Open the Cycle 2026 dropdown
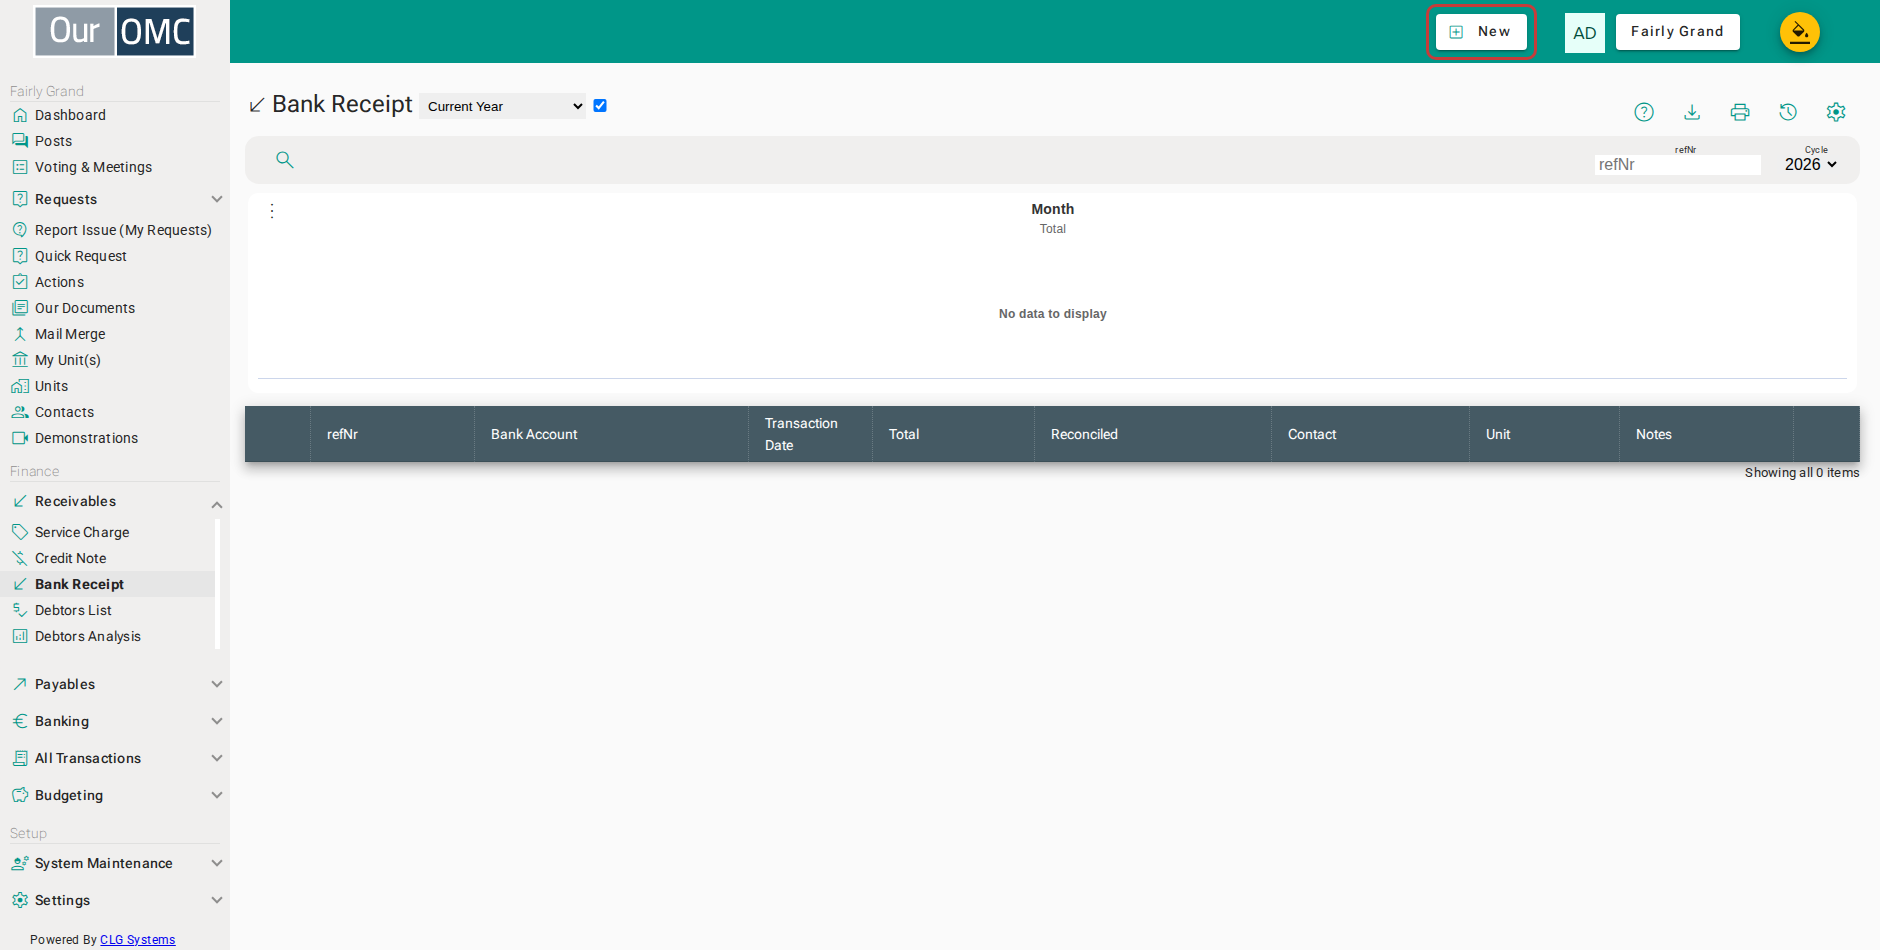 click(1811, 164)
